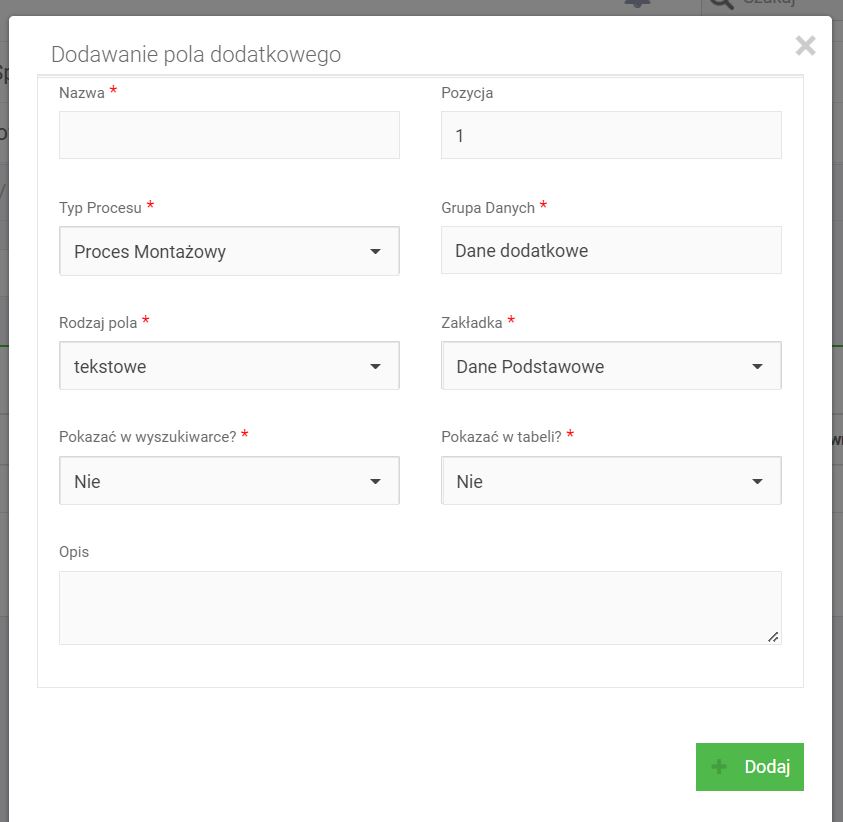Open the Rodzaj pola dropdown

229,366
